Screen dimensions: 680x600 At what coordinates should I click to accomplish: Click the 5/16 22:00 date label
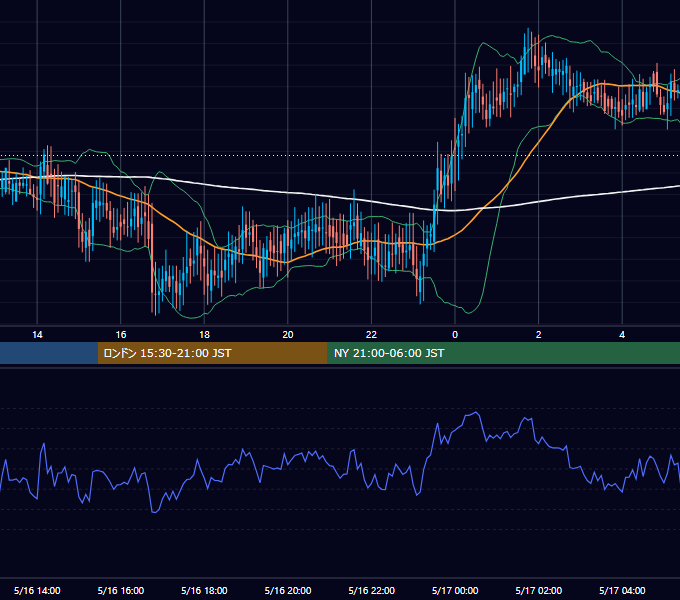pos(372,590)
